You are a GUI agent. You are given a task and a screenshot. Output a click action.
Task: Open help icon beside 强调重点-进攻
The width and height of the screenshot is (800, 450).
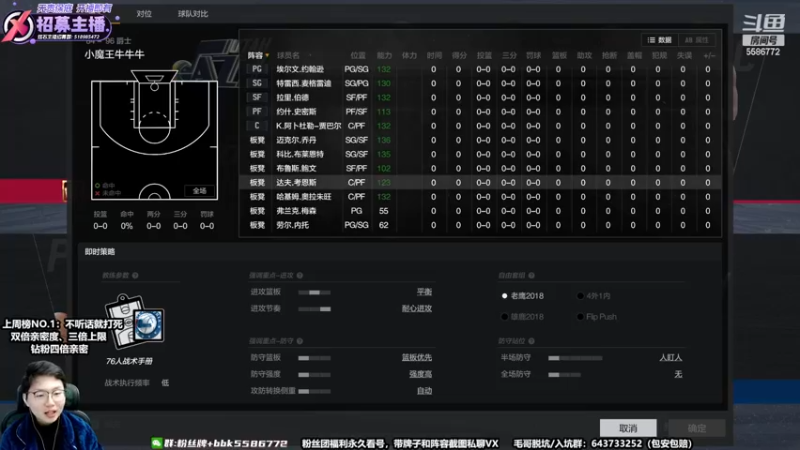300,276
